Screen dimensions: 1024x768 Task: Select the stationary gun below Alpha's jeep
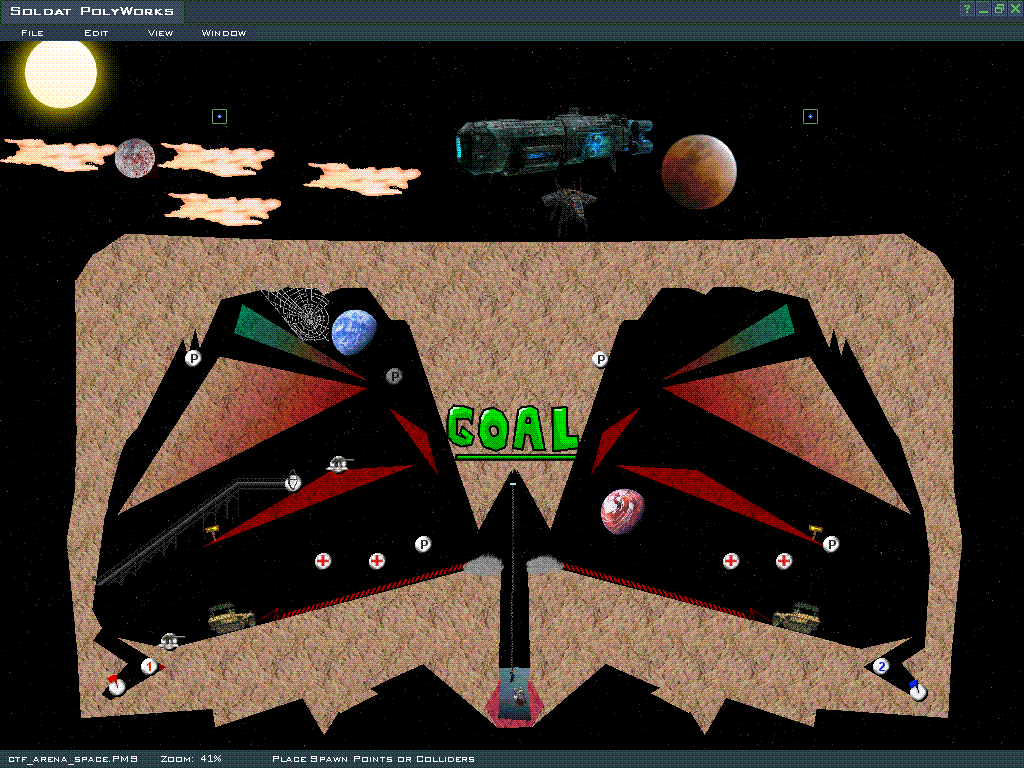point(171,639)
